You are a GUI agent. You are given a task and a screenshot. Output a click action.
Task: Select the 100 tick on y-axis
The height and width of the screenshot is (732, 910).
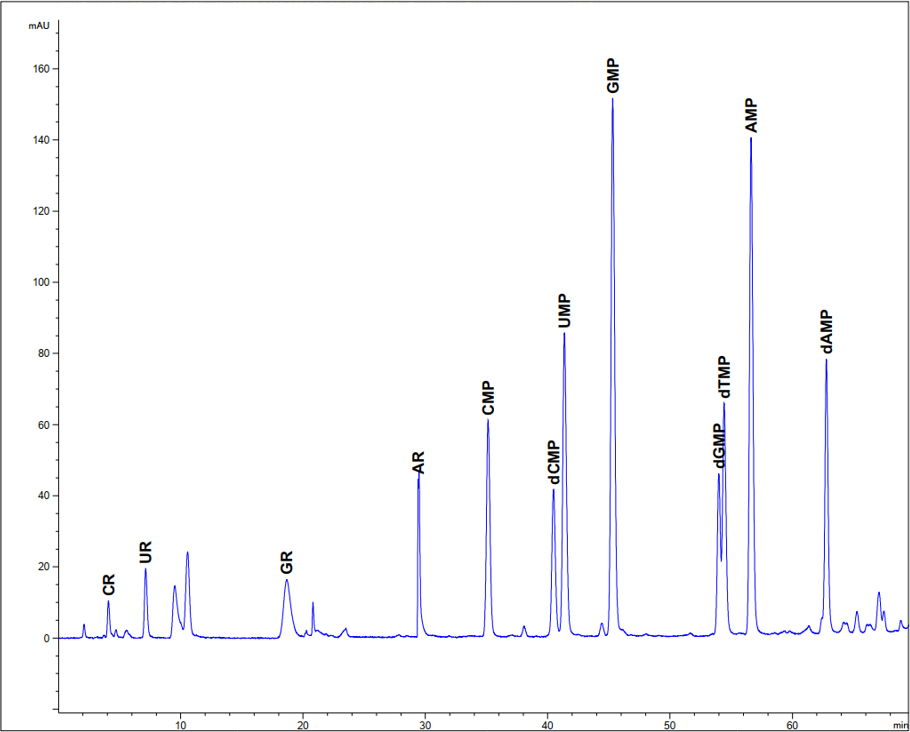[40, 282]
